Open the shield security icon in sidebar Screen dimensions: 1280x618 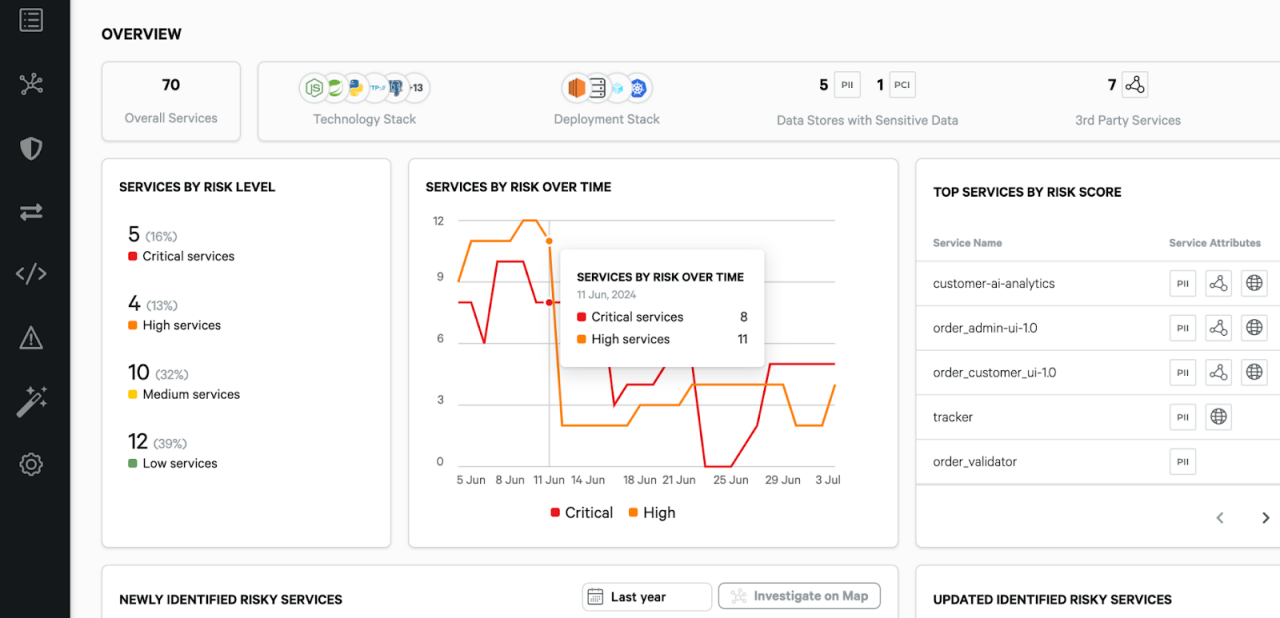(x=31, y=149)
